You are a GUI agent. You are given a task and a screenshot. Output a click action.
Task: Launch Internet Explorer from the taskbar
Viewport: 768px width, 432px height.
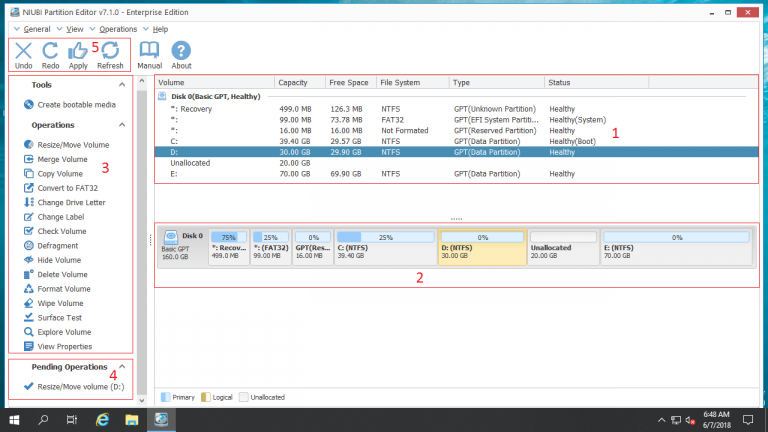pos(102,420)
